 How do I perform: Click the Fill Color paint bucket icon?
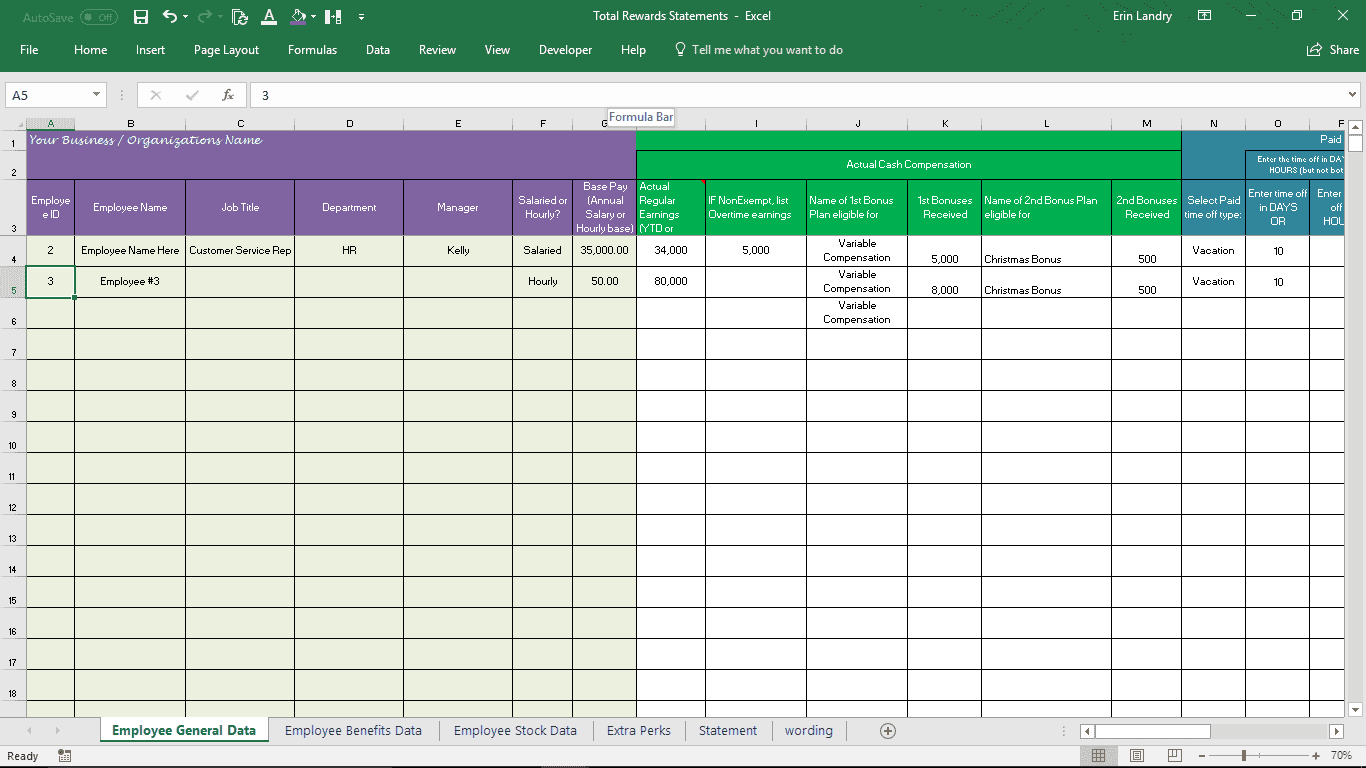pyautogui.click(x=299, y=17)
